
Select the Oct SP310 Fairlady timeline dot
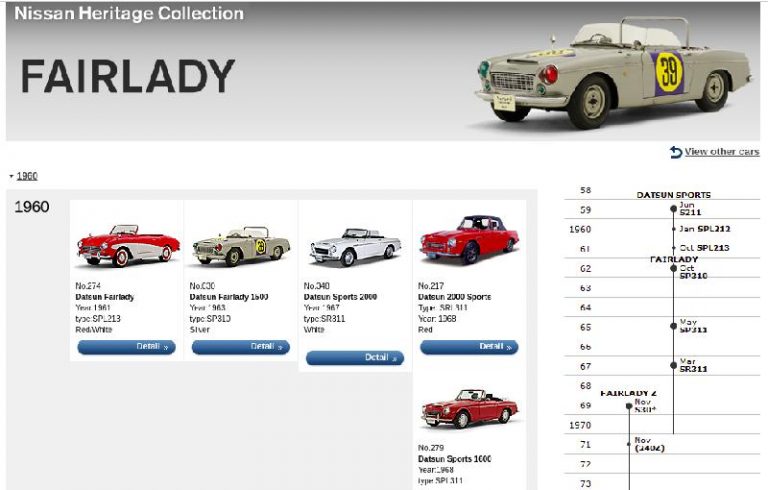pos(674,268)
